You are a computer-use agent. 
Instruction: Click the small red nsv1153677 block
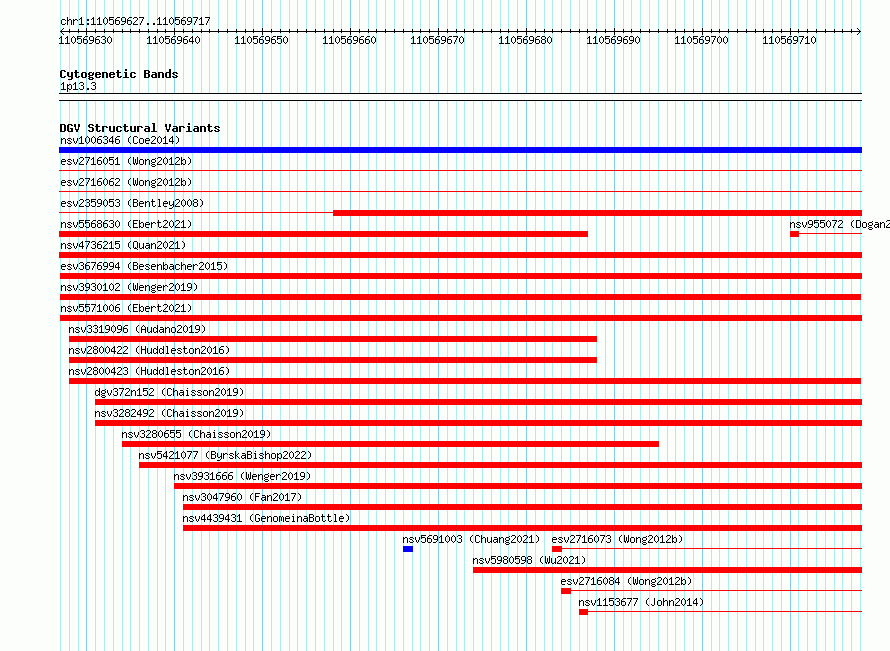pos(583,612)
